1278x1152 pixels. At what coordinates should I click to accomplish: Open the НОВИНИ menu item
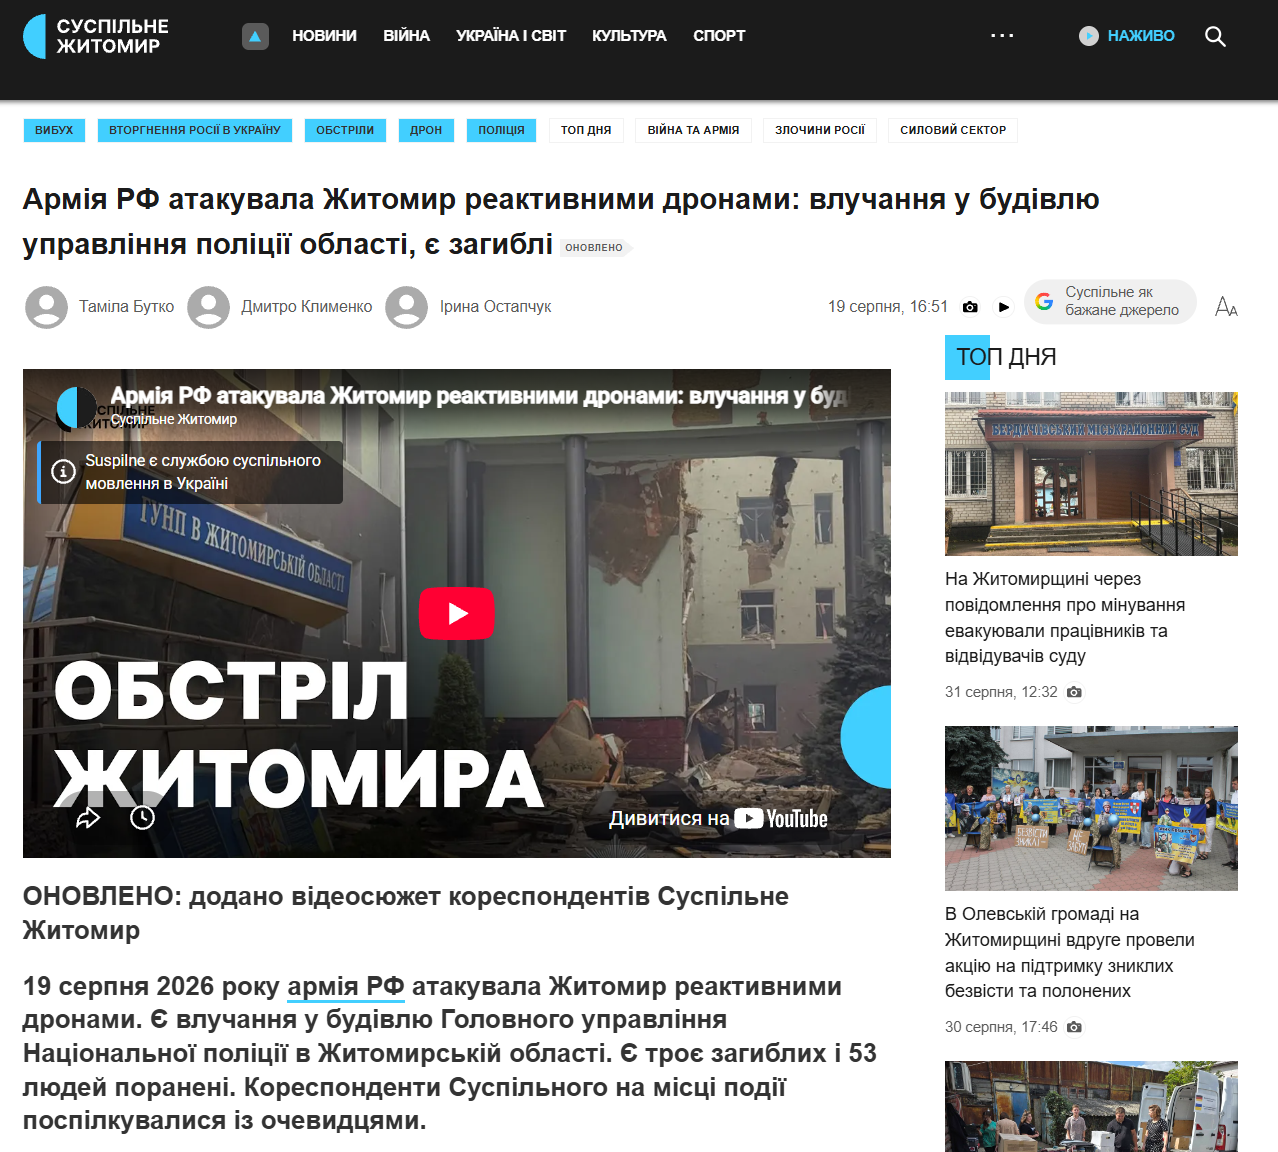tap(324, 36)
